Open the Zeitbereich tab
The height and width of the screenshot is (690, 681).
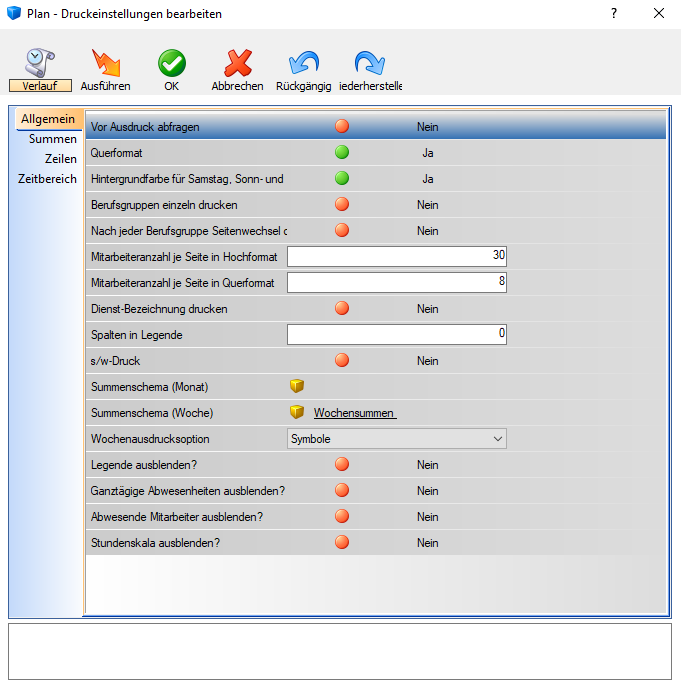(x=47, y=179)
